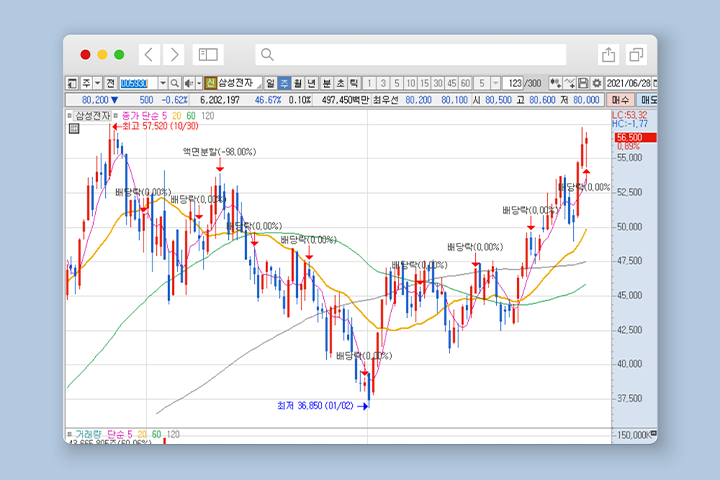Select the 60 interval button
Image resolution: width=720 pixels, height=480 pixels.
466,83
